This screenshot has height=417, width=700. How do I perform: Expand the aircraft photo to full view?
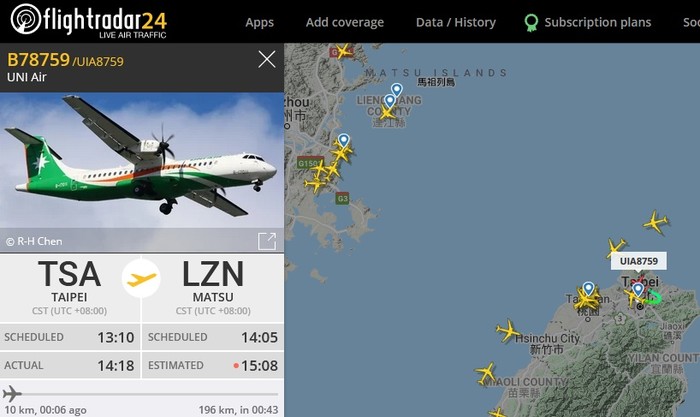[x=267, y=241]
